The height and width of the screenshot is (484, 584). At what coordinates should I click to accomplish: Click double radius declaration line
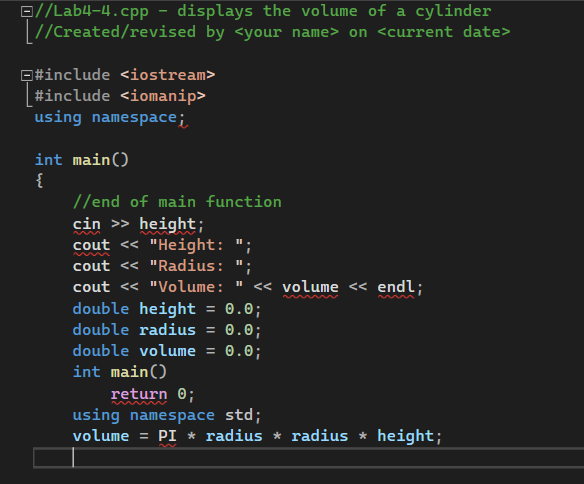[x=167, y=330]
